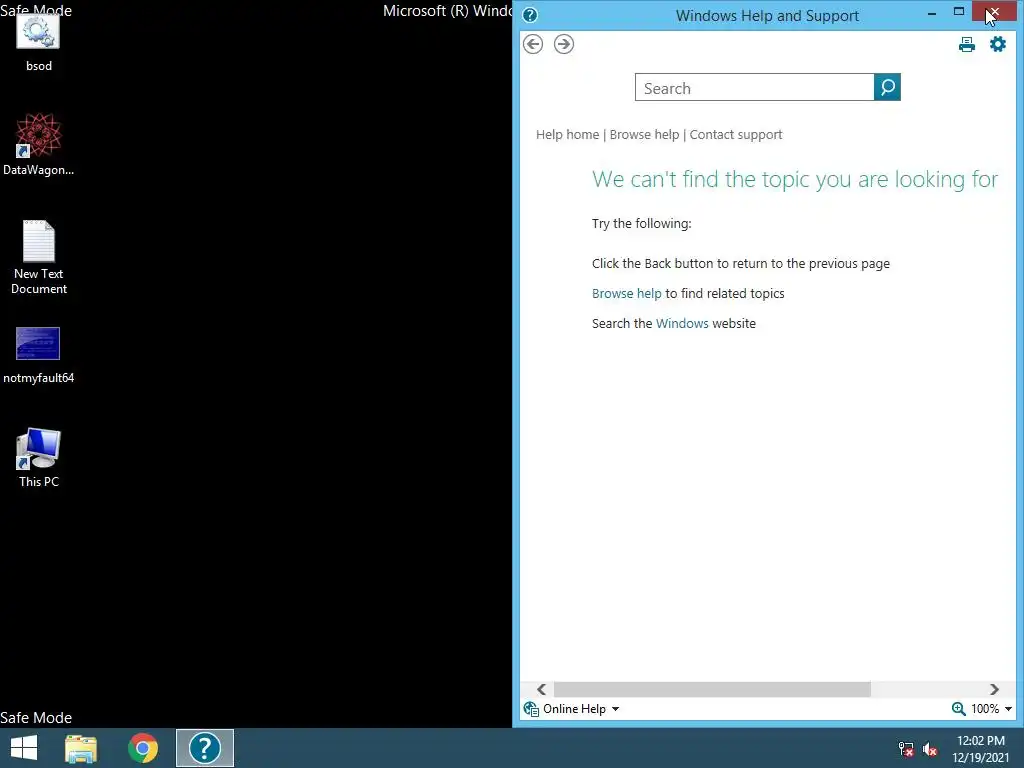The image size is (1024, 768).
Task: Select the This PC desktop icon
Action: tap(39, 458)
